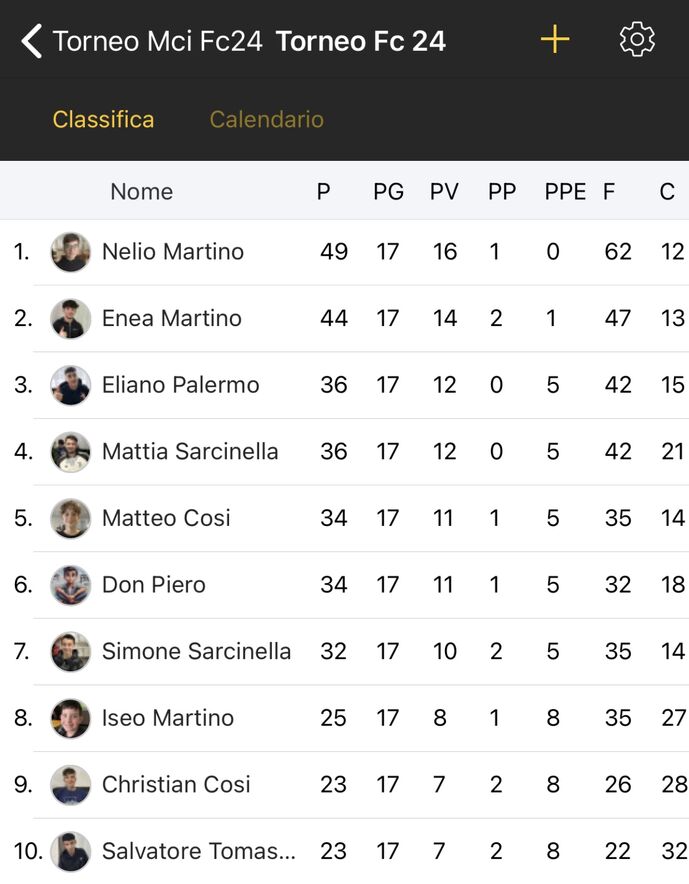Tap the yellow plus add icon
Screen dimensions: 689x884
pos(554,40)
